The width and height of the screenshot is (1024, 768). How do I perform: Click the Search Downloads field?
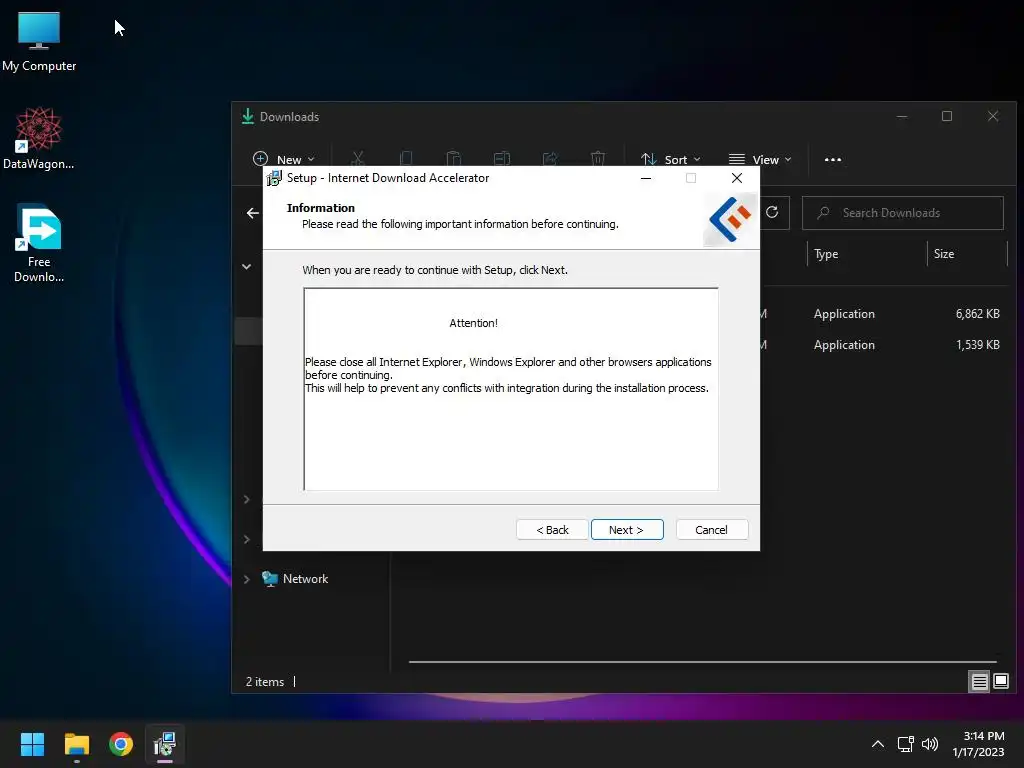coord(903,213)
